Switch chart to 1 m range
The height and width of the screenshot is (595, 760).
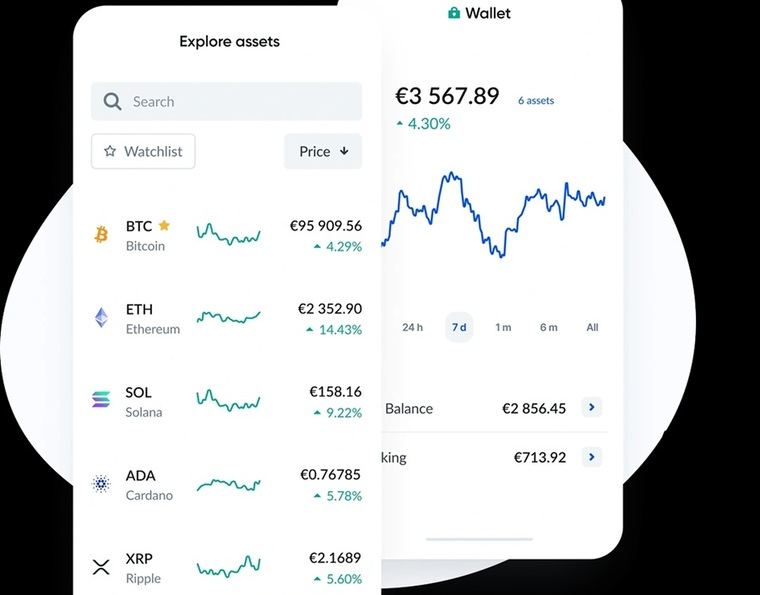503,327
